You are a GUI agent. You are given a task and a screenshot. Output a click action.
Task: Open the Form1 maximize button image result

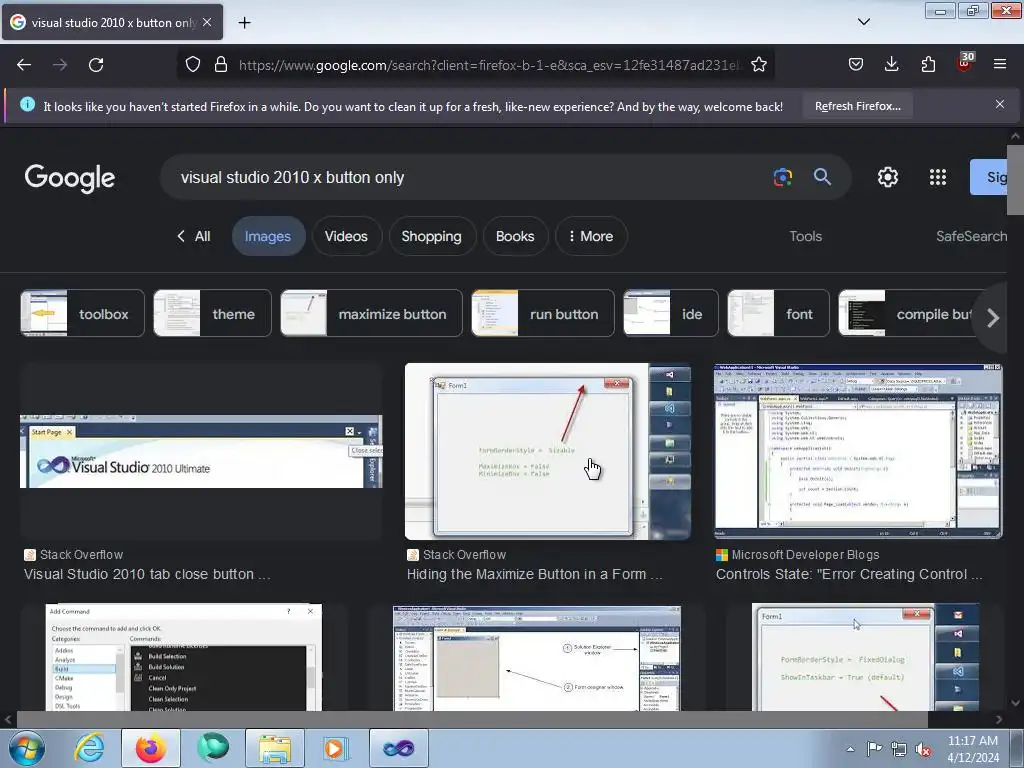tap(547, 451)
